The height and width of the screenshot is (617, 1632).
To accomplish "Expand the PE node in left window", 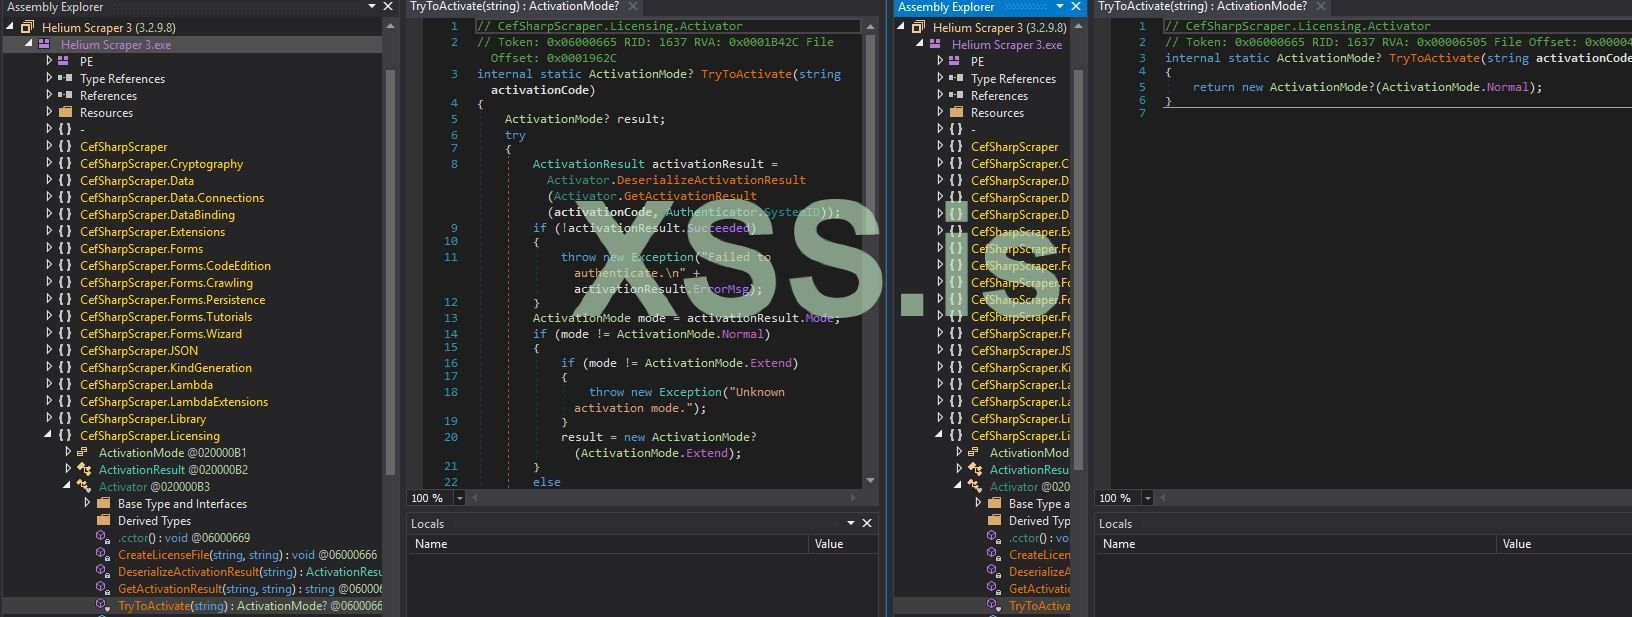I will point(49,62).
